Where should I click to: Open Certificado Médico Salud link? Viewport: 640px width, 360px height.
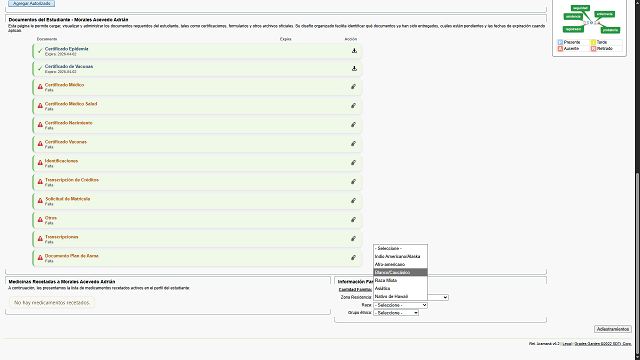[71, 104]
